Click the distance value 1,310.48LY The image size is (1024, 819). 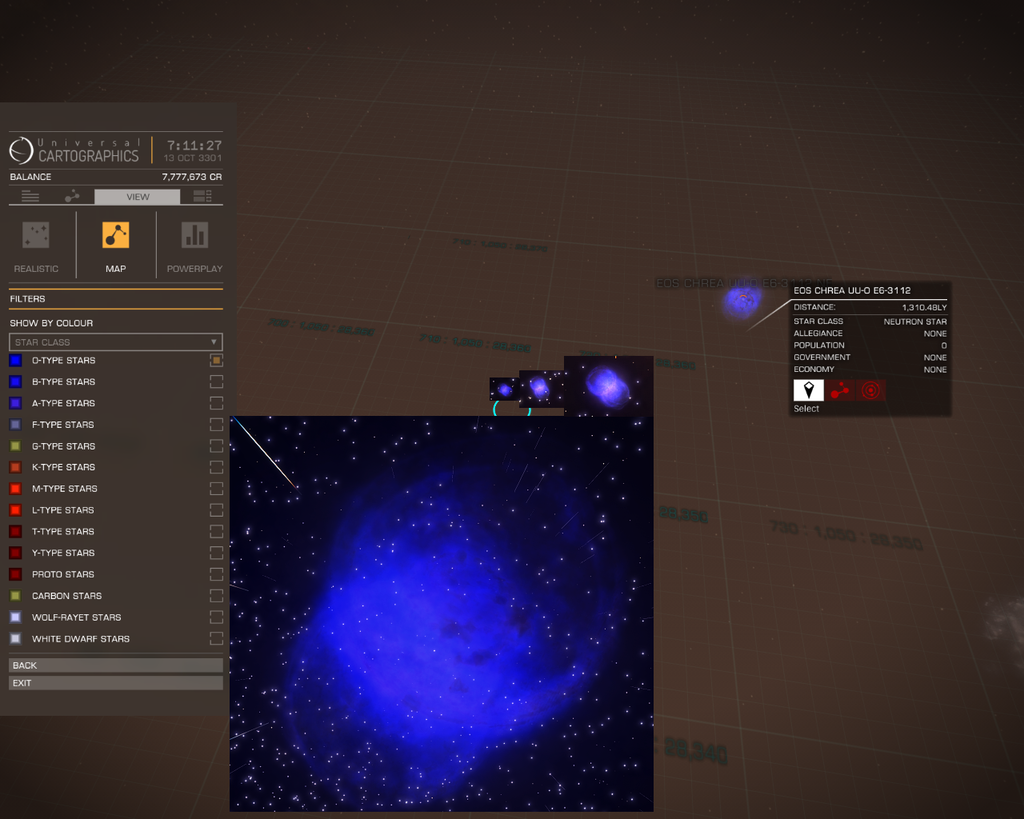pyautogui.click(x=924, y=307)
